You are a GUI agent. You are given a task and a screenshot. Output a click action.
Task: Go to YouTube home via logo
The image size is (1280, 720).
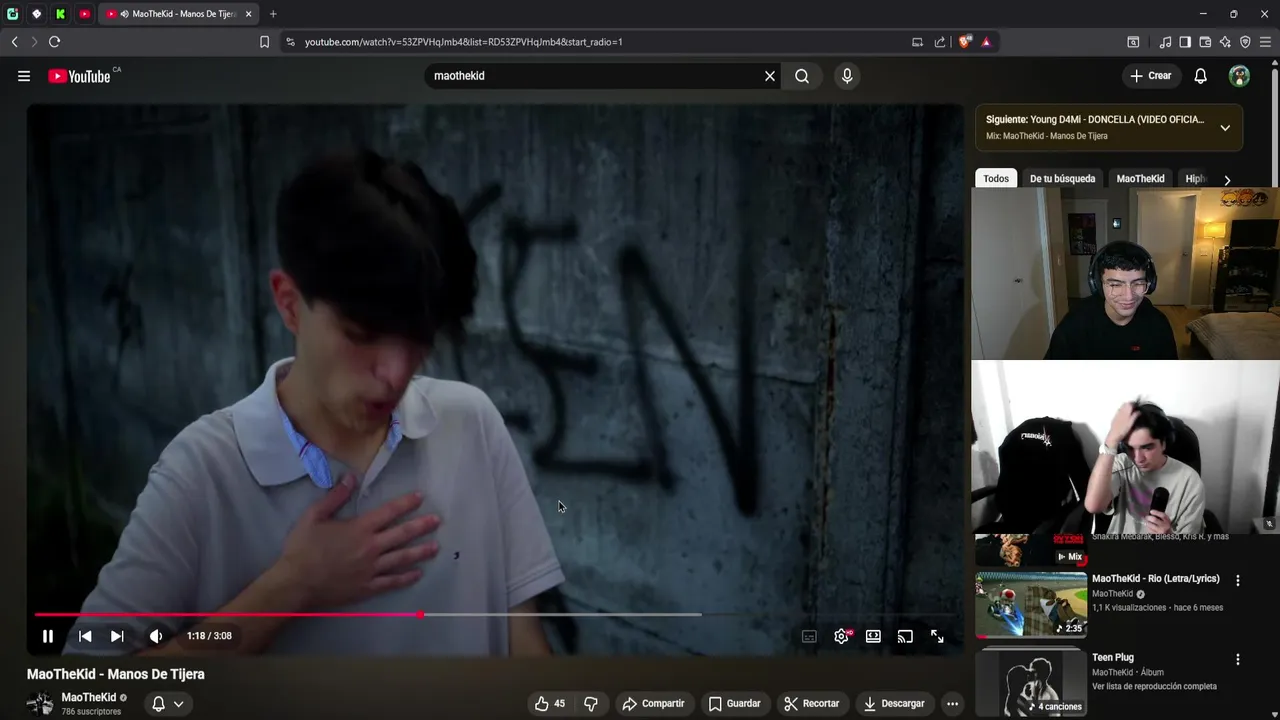click(79, 76)
